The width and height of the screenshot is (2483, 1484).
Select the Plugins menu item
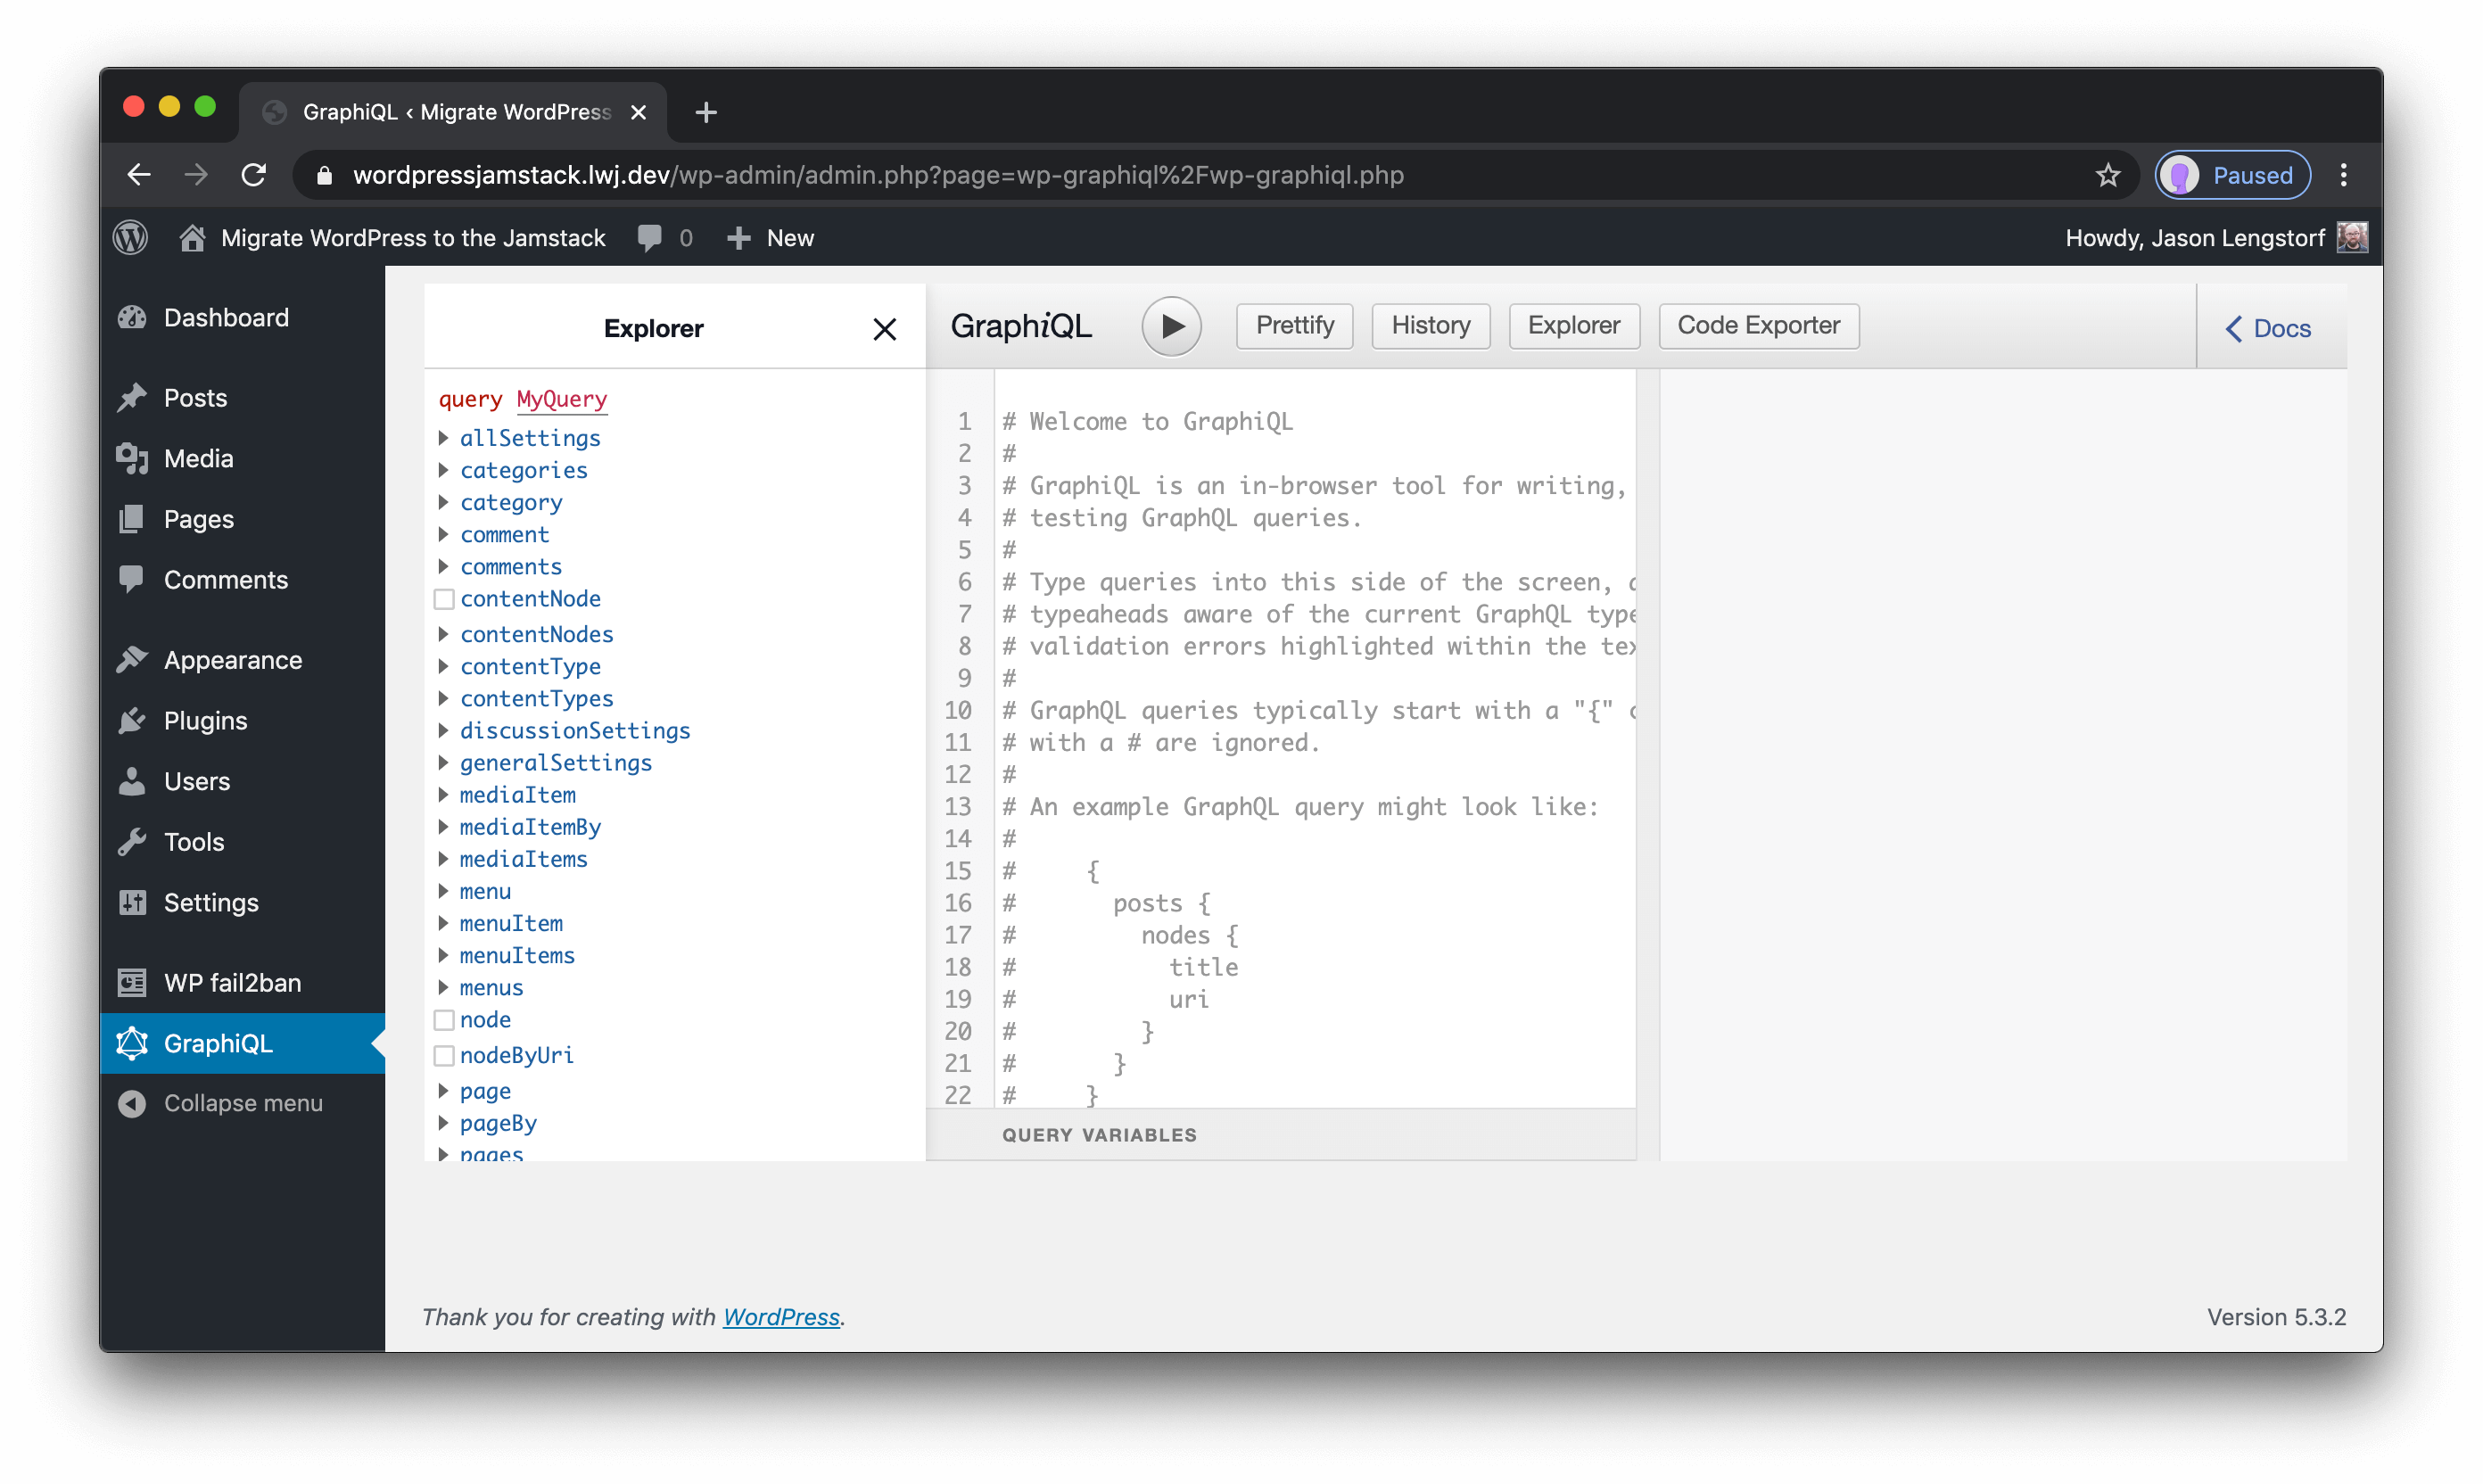[203, 721]
